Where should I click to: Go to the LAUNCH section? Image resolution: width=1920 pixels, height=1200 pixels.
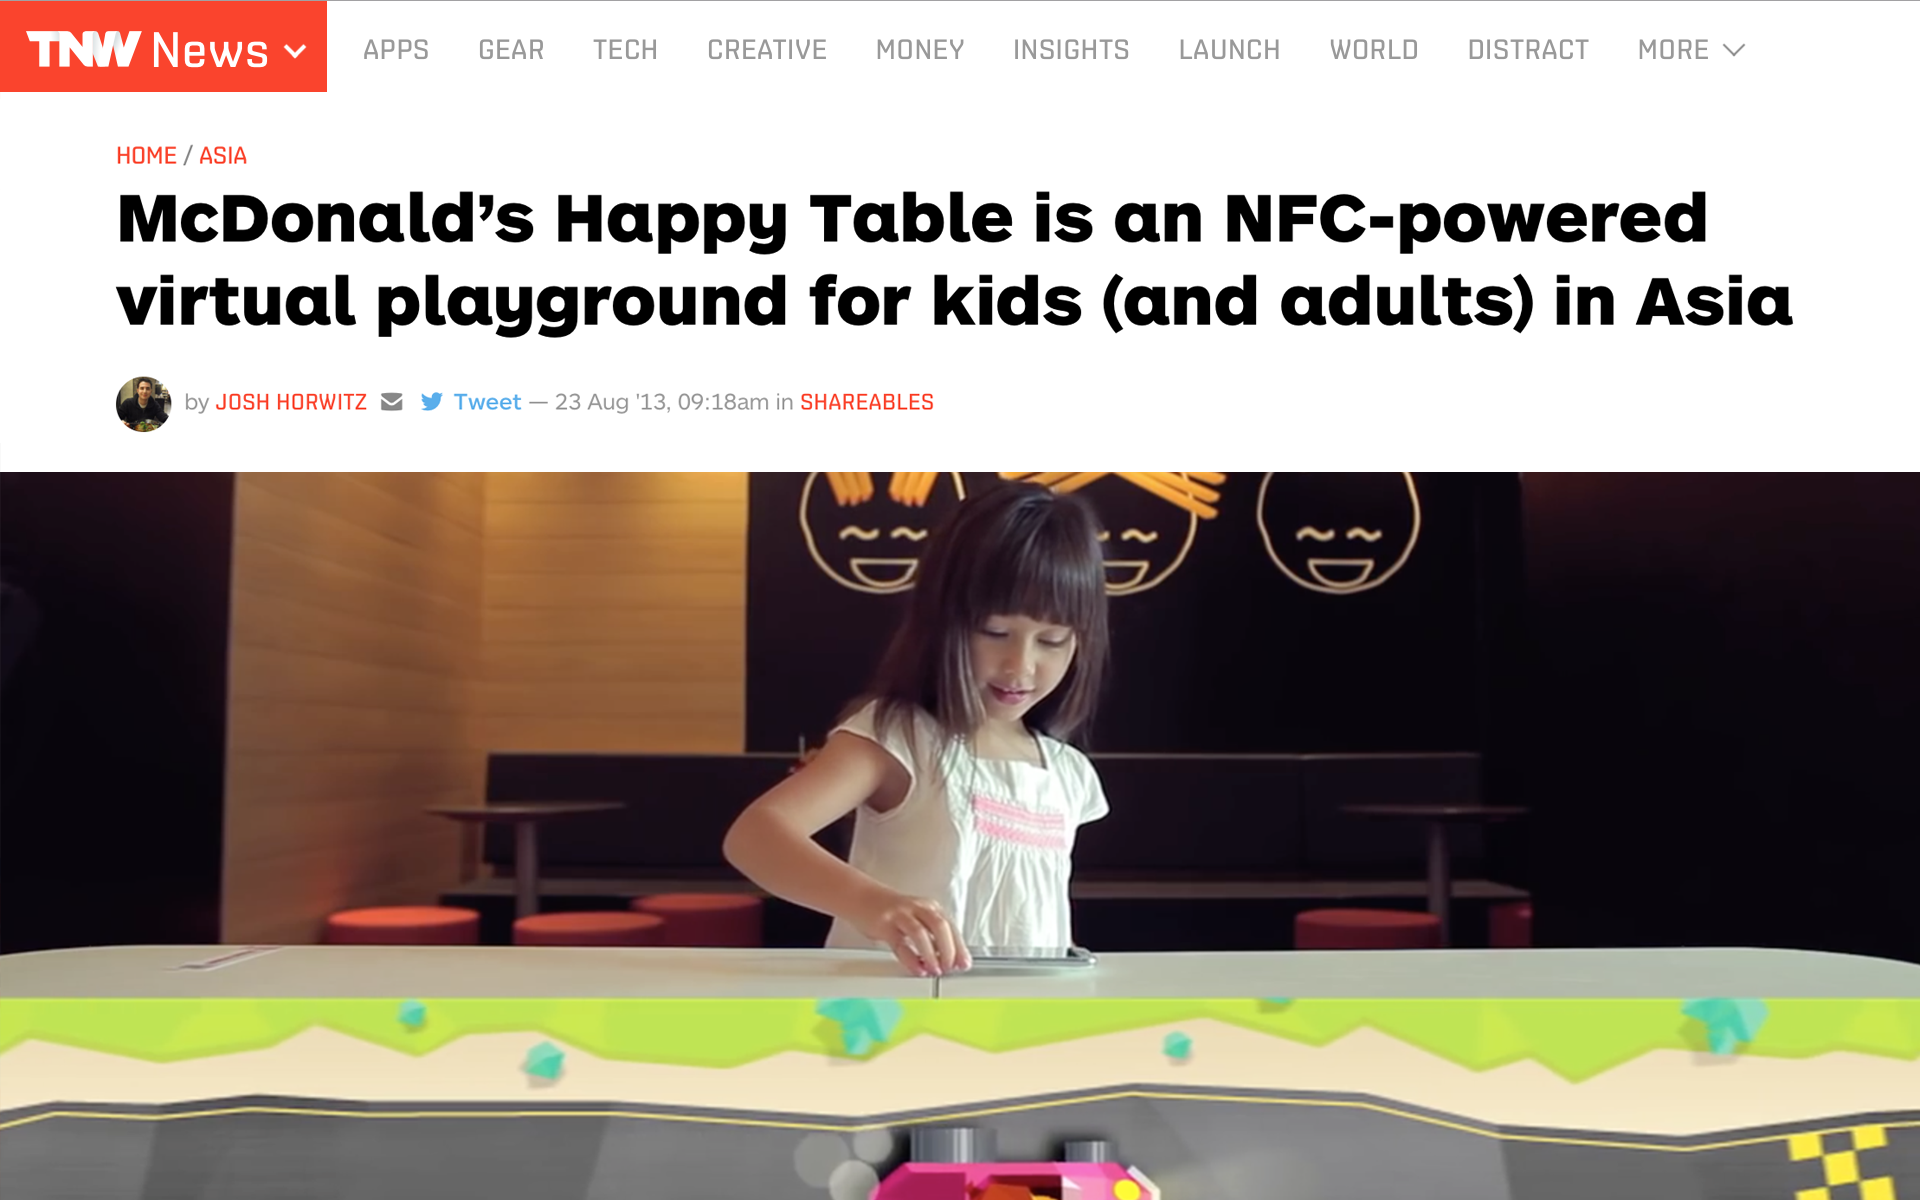tap(1229, 50)
